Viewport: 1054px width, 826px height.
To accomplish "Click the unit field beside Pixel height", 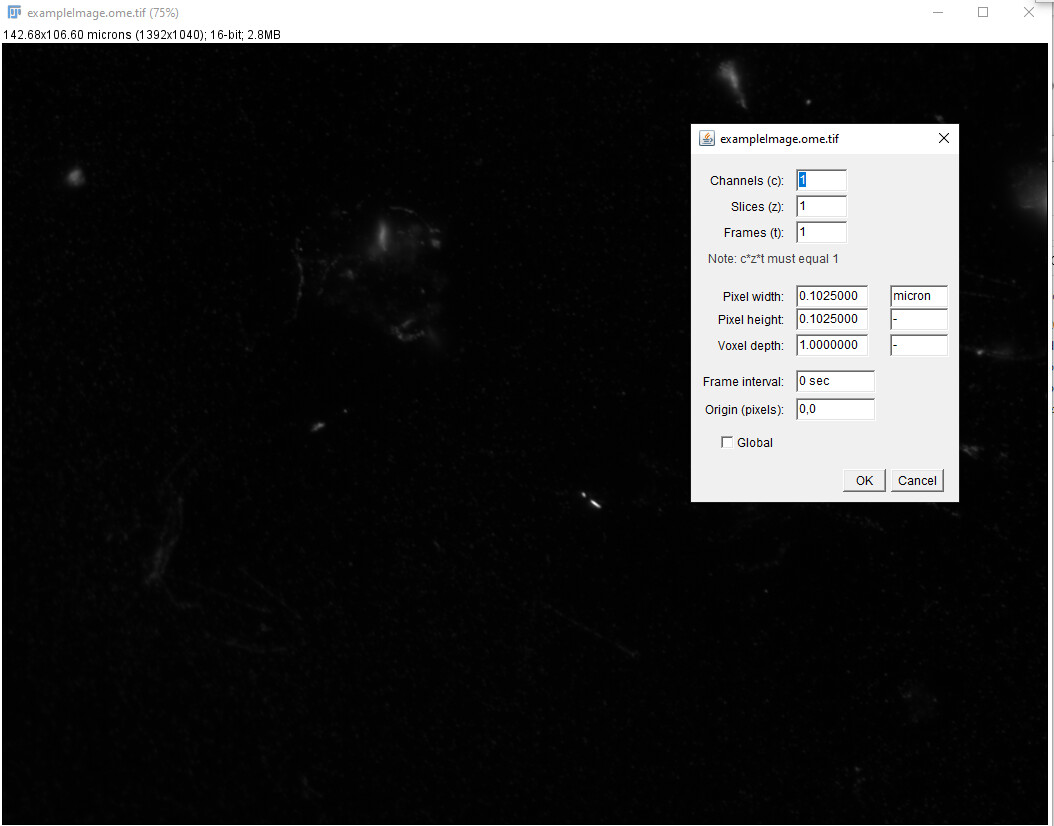I will coord(917,319).
